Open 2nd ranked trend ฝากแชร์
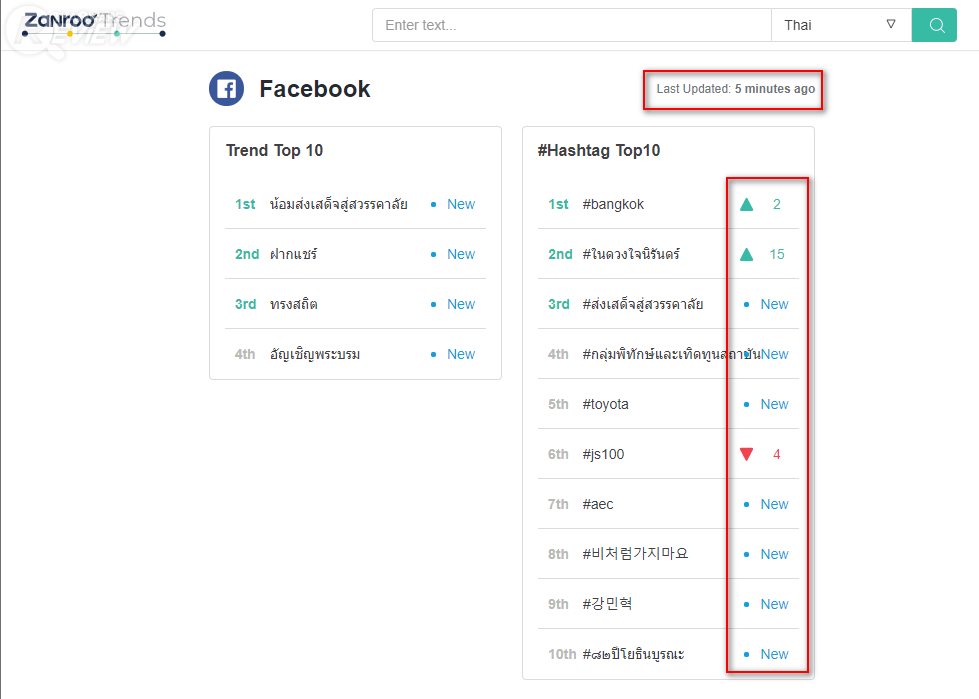Screen dimensions: 979x699 (293, 255)
